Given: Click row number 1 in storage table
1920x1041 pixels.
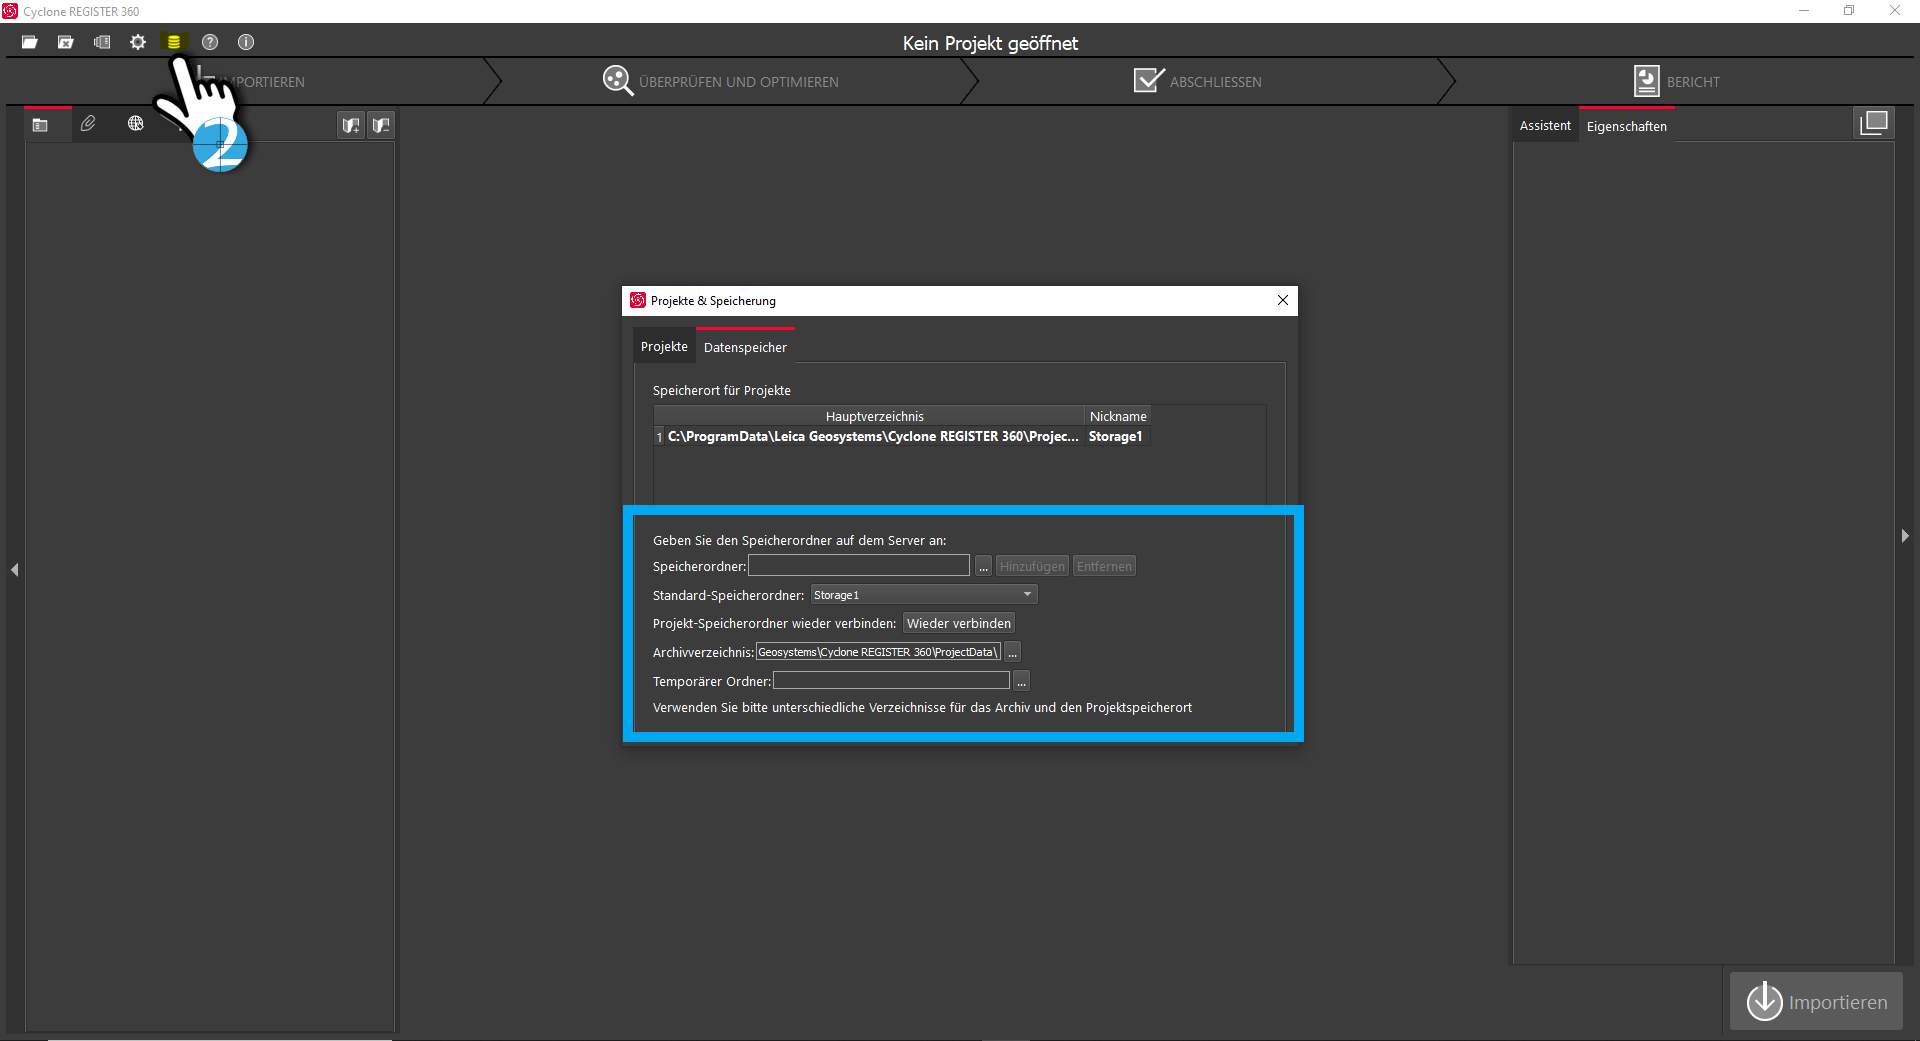Looking at the screenshot, I should 659,437.
